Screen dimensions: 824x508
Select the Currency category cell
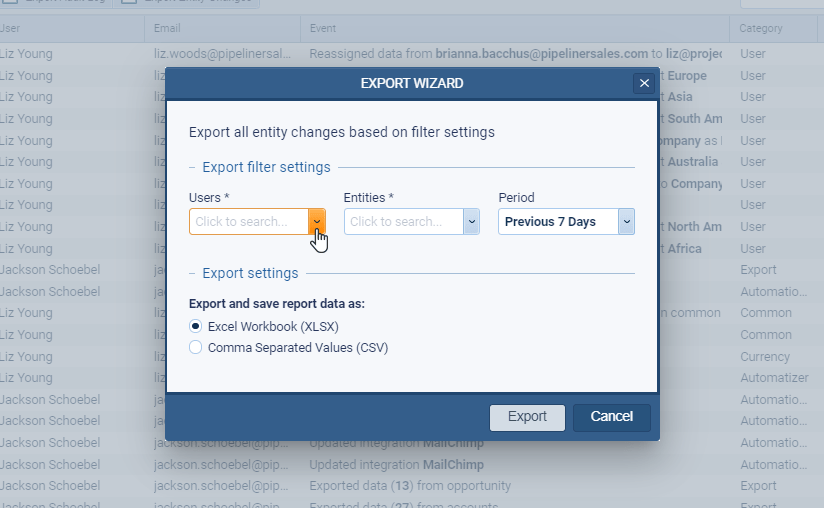[765, 357]
